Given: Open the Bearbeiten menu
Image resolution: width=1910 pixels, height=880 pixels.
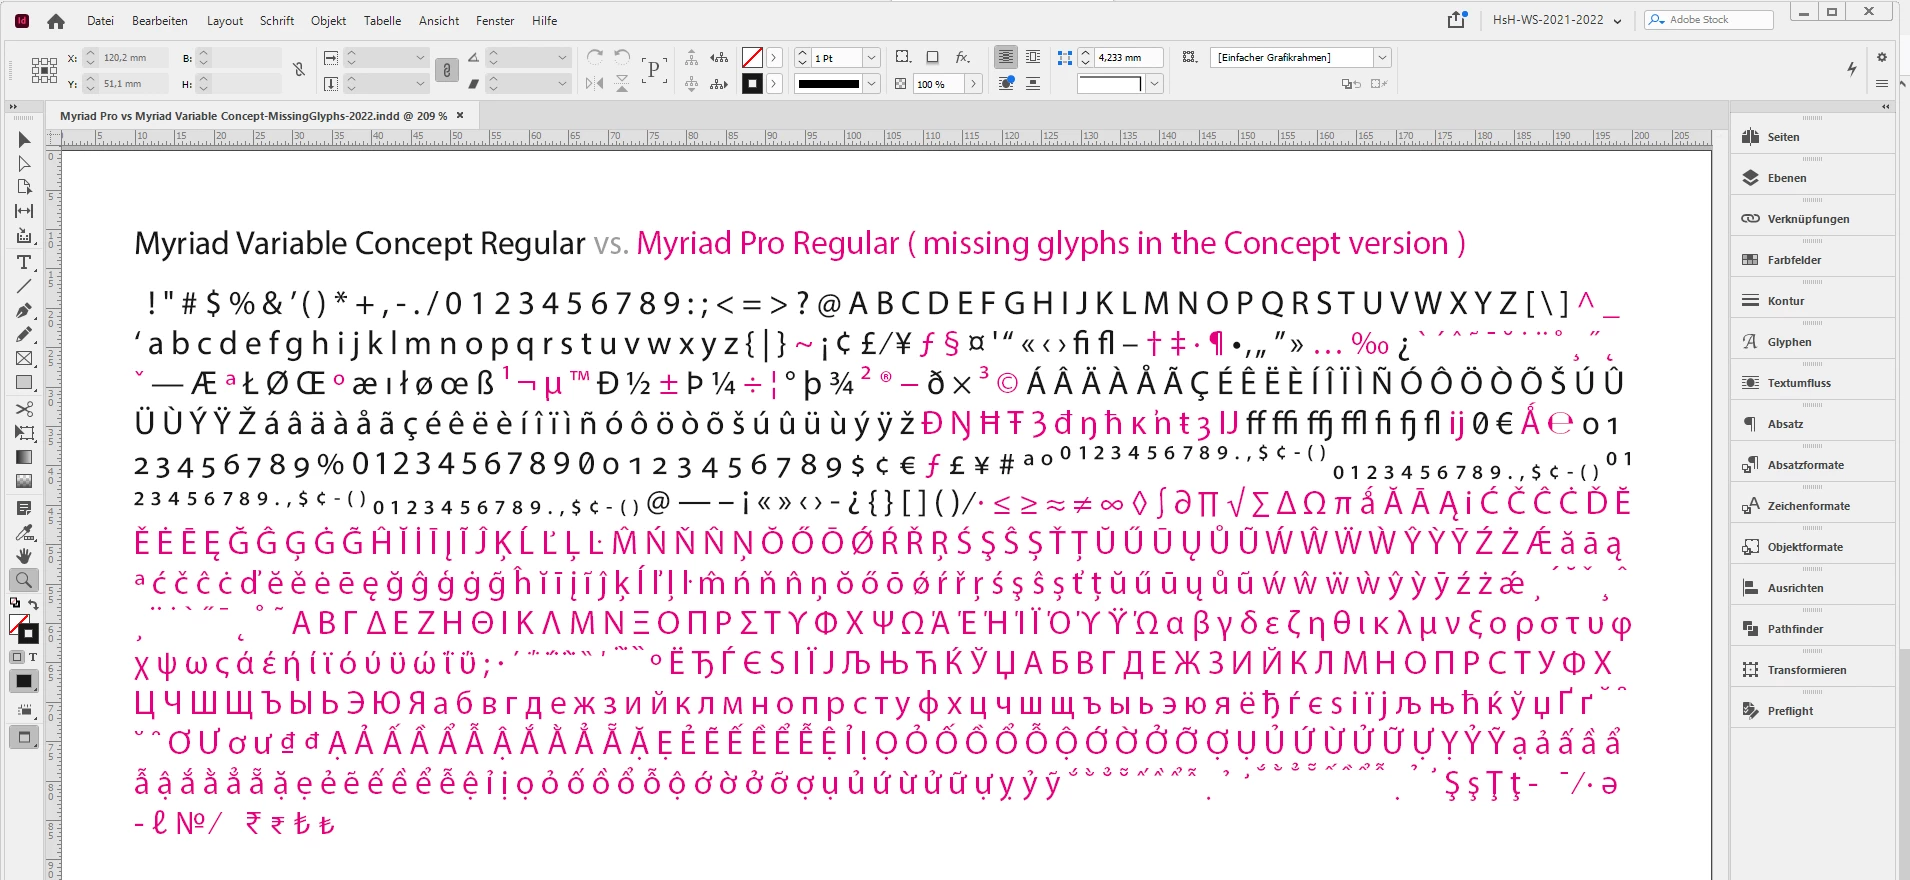Looking at the screenshot, I should pyautogui.click(x=160, y=21).
